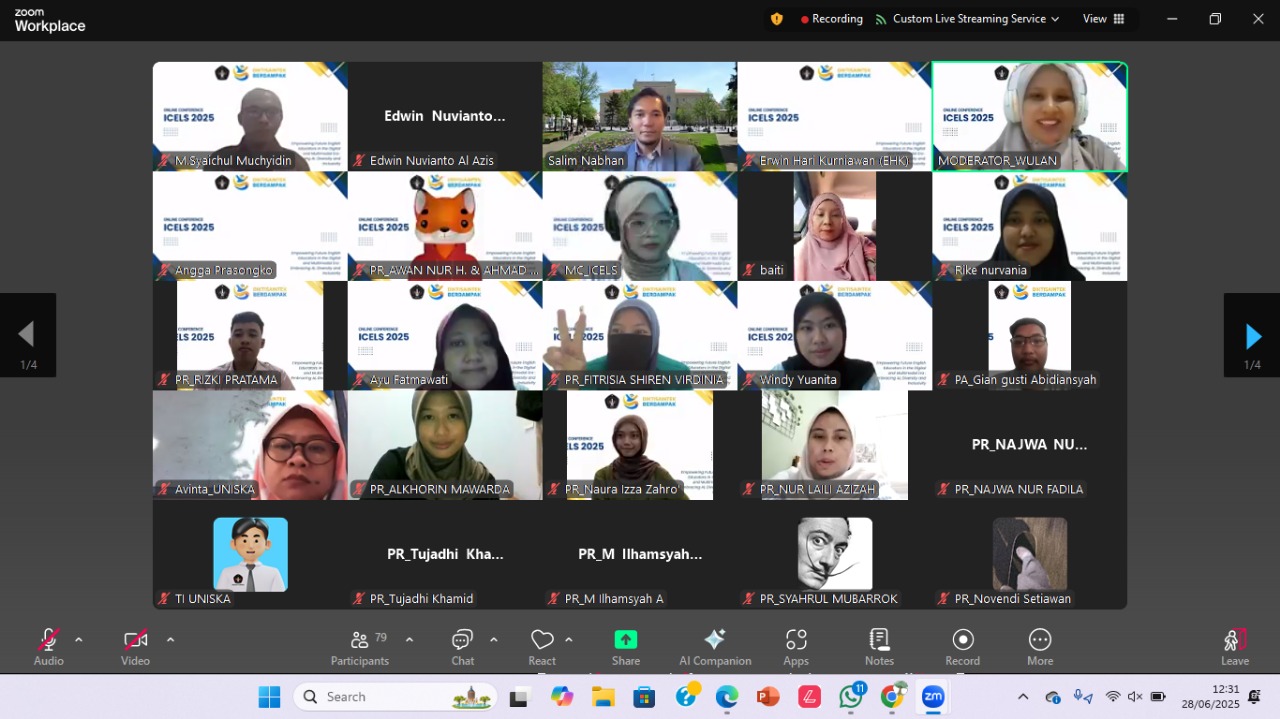The image size is (1280, 719).
Task: Open AI Companion
Action: pos(714,646)
